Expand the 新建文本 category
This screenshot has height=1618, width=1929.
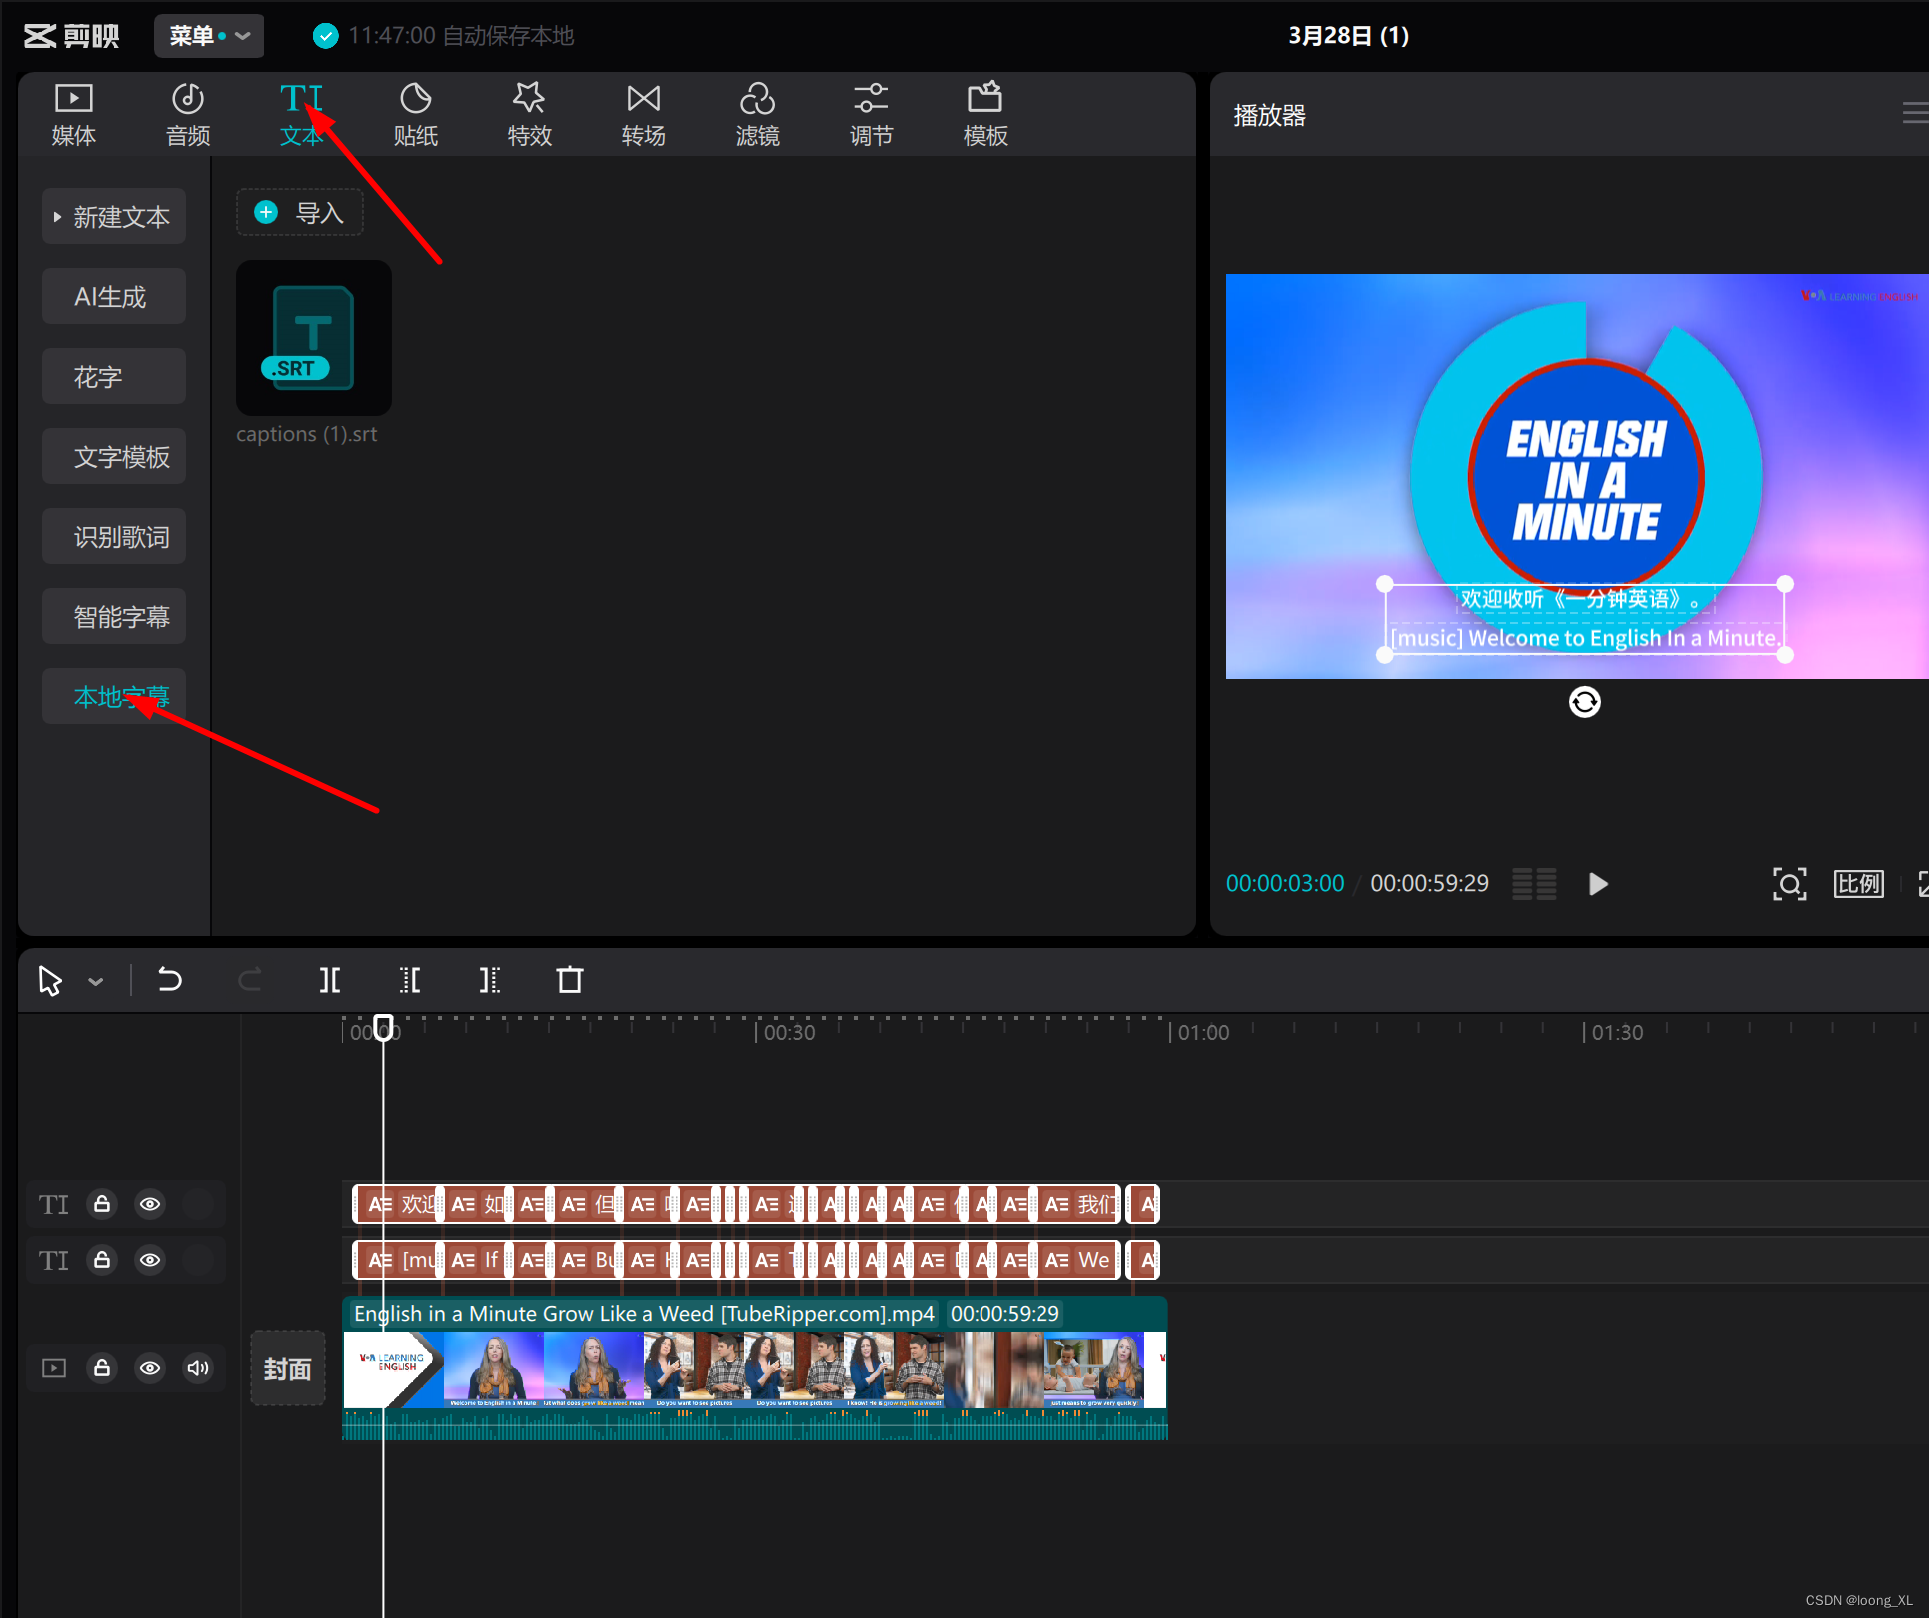click(x=114, y=216)
